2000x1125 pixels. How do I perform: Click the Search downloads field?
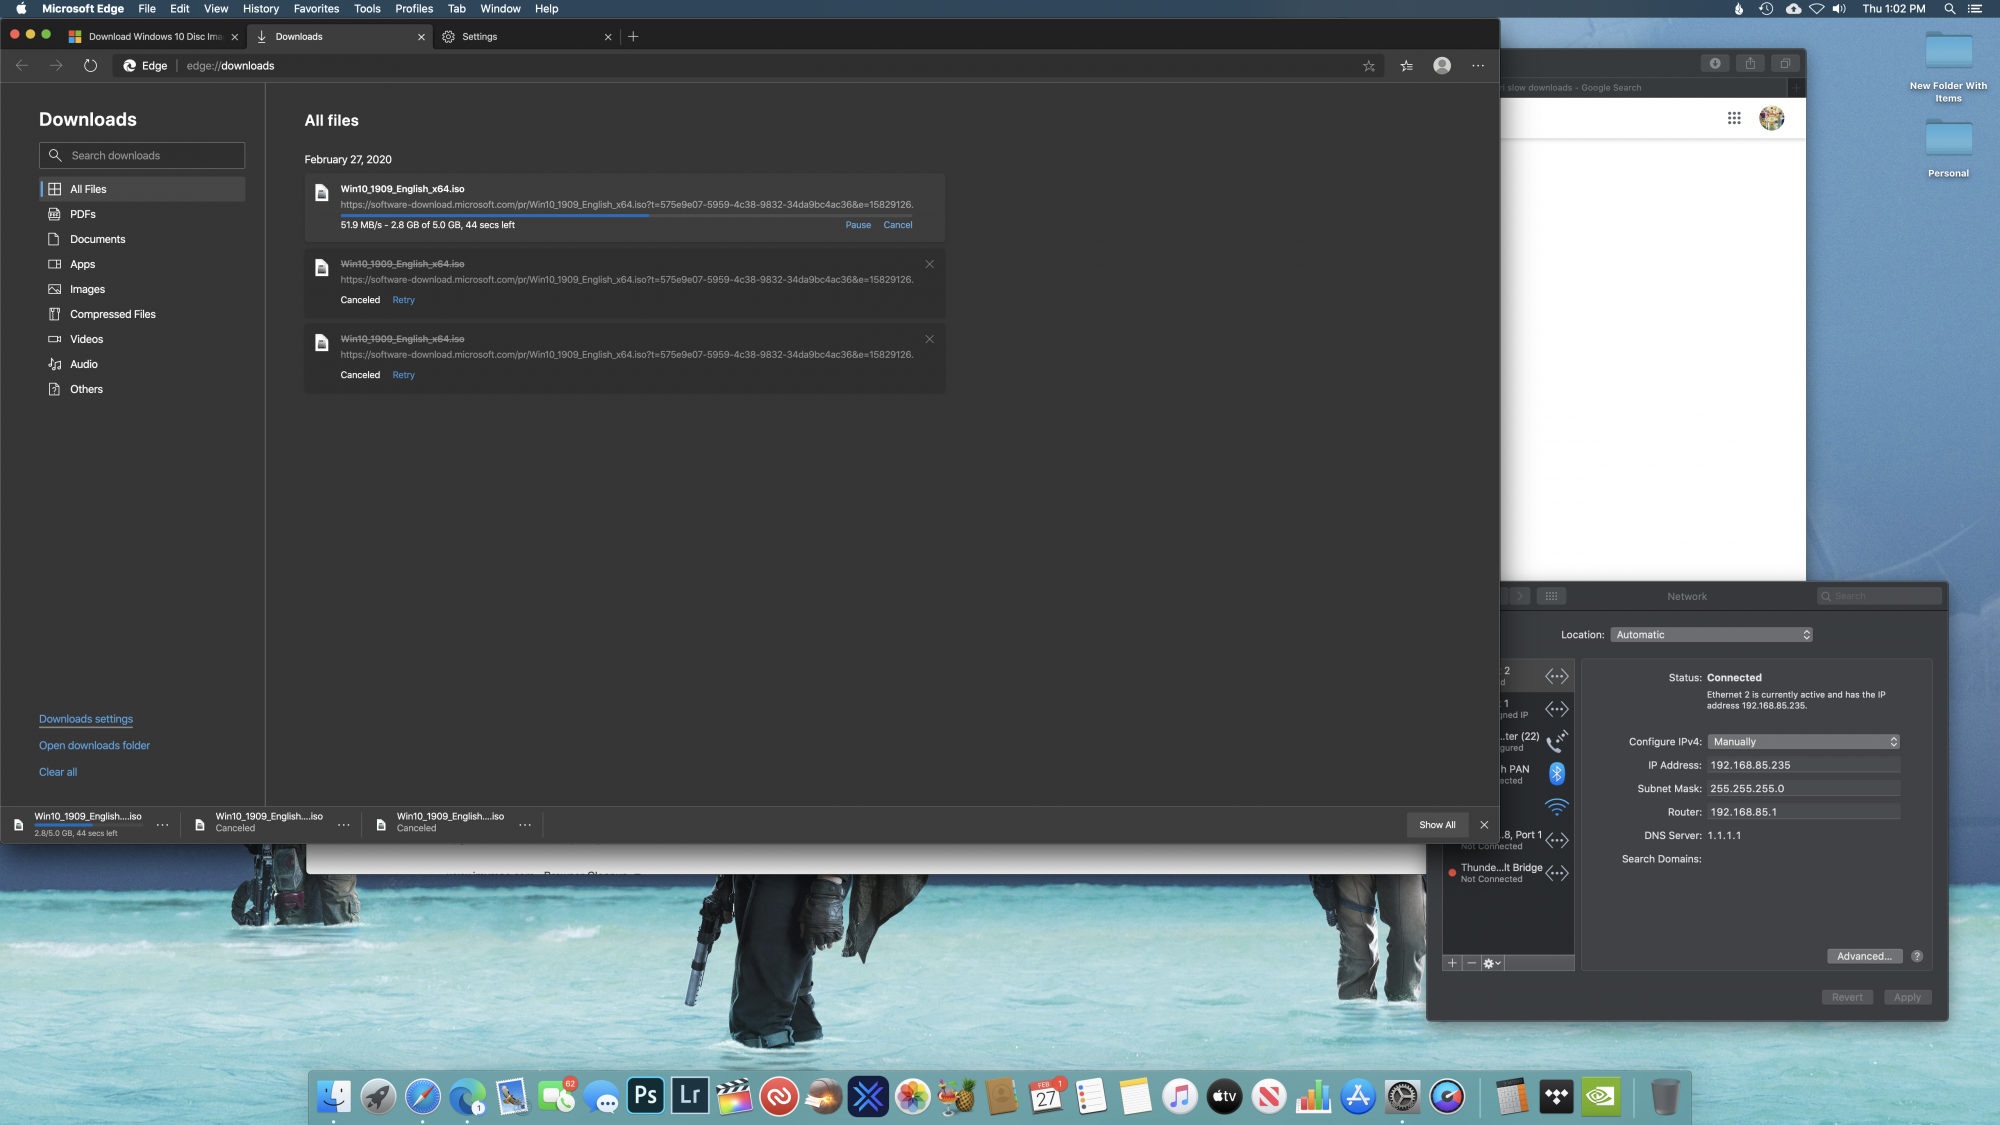coord(142,155)
